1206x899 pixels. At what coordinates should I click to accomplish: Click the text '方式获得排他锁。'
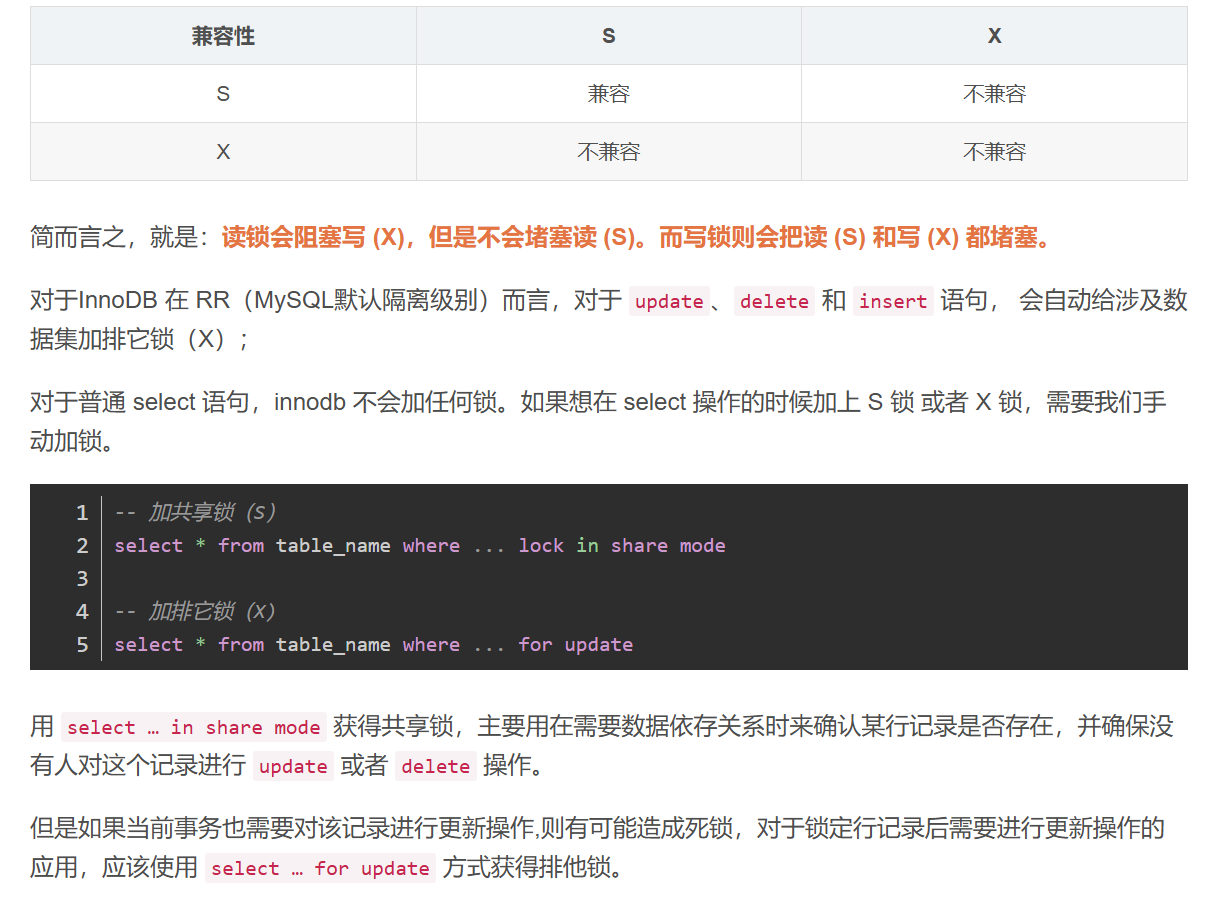pos(533,867)
